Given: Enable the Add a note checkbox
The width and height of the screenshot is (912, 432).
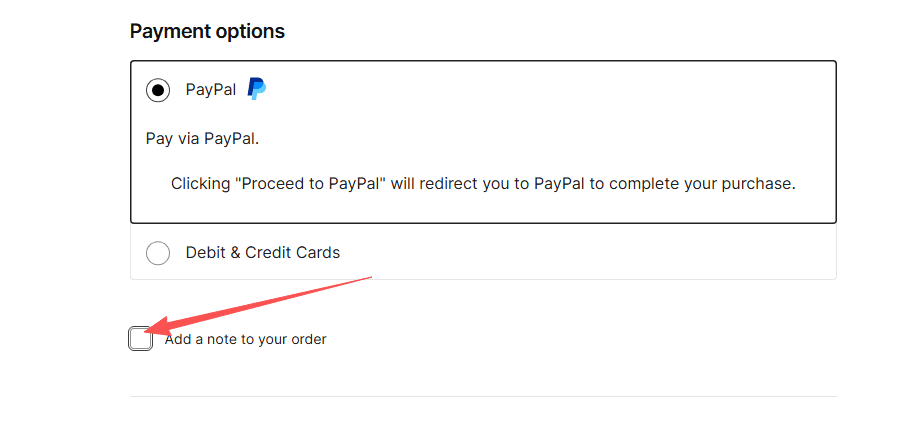Looking at the screenshot, I should pyautogui.click(x=141, y=340).
